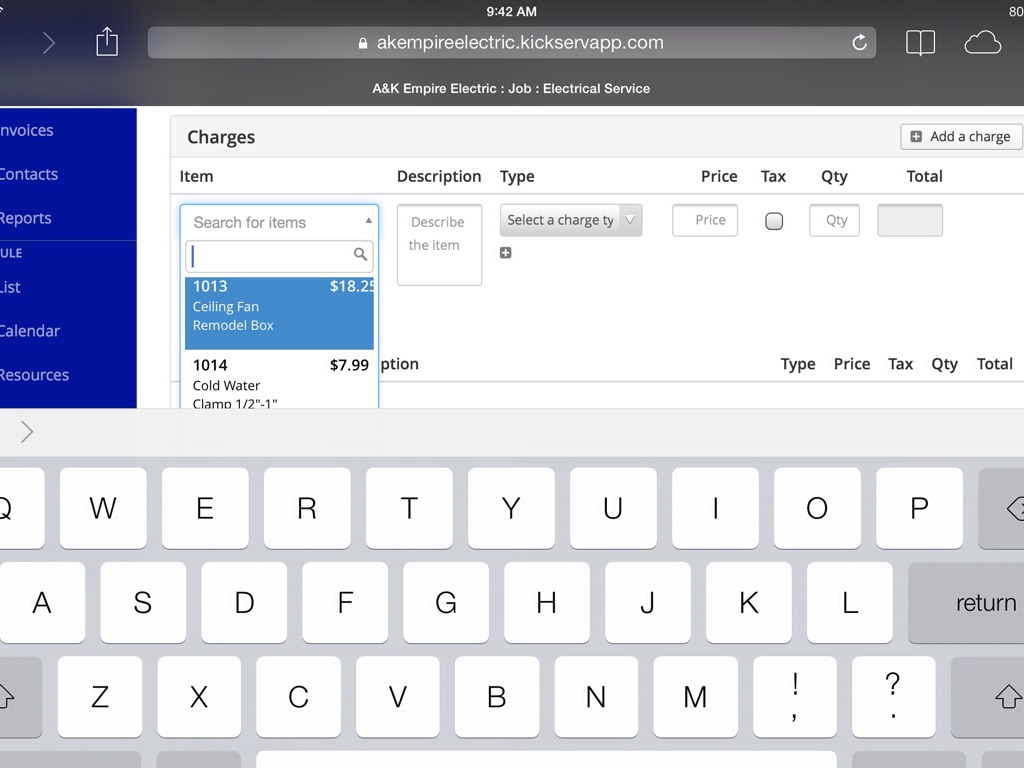Click the Add a charge button

pos(960,137)
